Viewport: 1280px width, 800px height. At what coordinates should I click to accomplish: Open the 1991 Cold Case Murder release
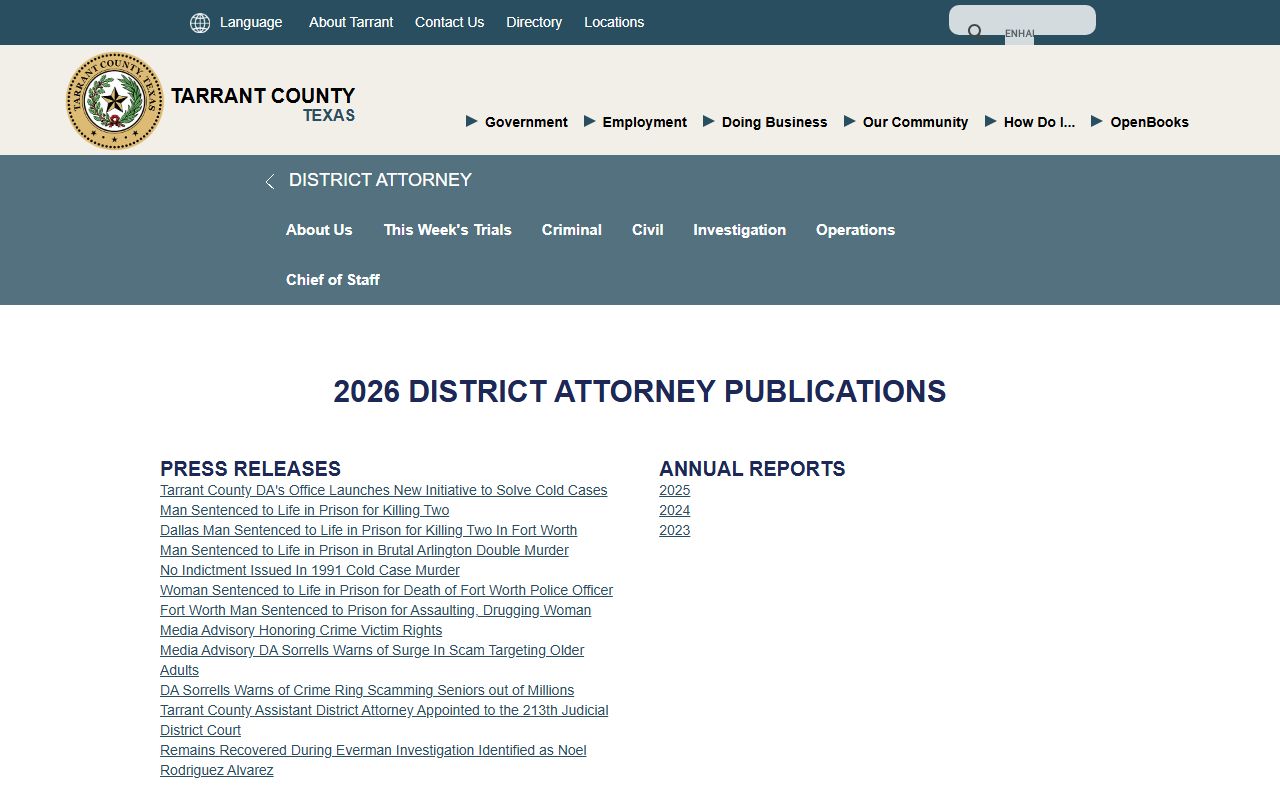coord(310,570)
